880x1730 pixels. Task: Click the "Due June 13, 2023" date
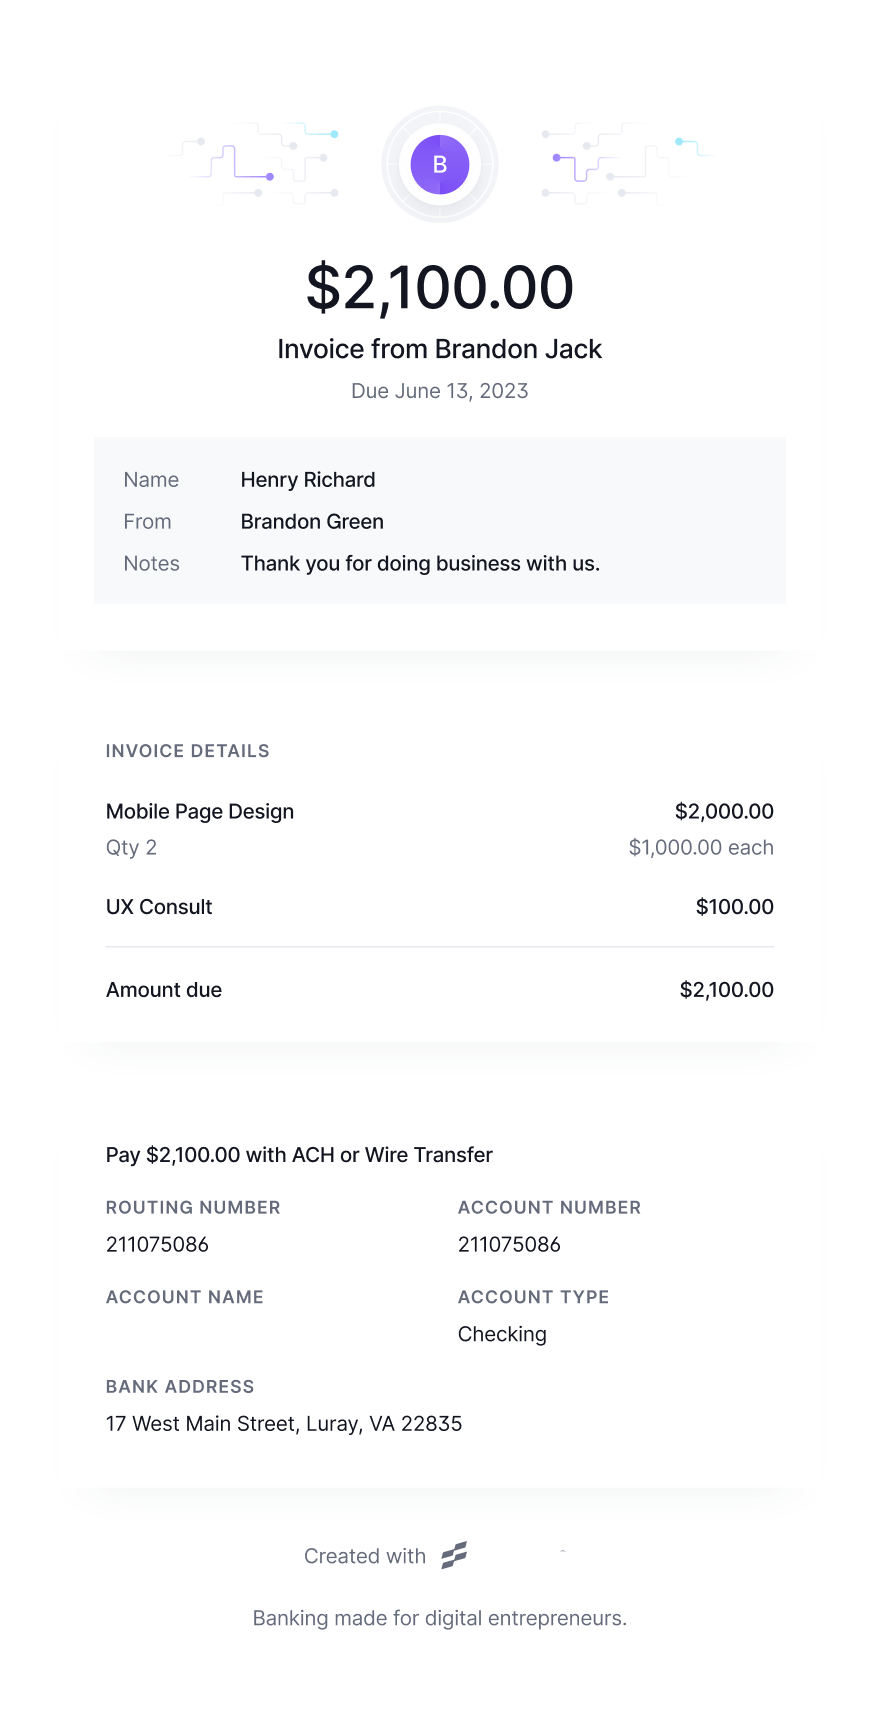click(x=440, y=391)
